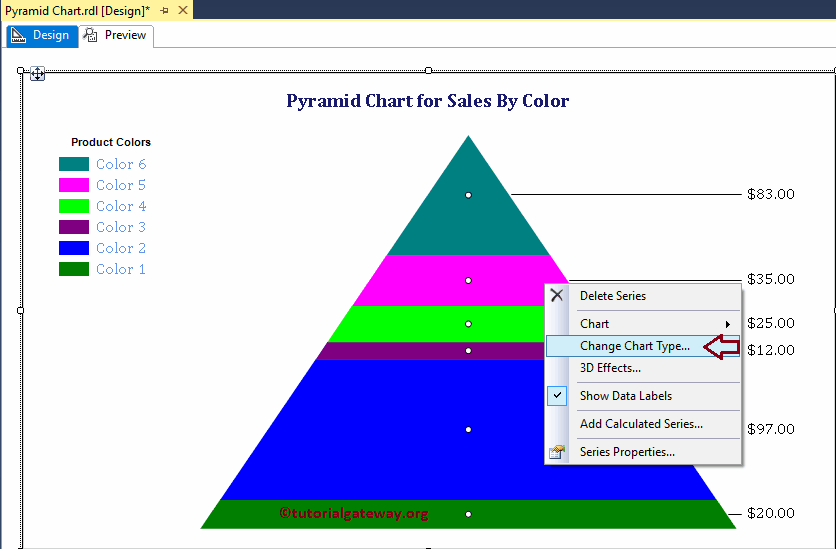Click the $25.00 data label
The width and height of the screenshot is (836, 549).
[x=771, y=323]
